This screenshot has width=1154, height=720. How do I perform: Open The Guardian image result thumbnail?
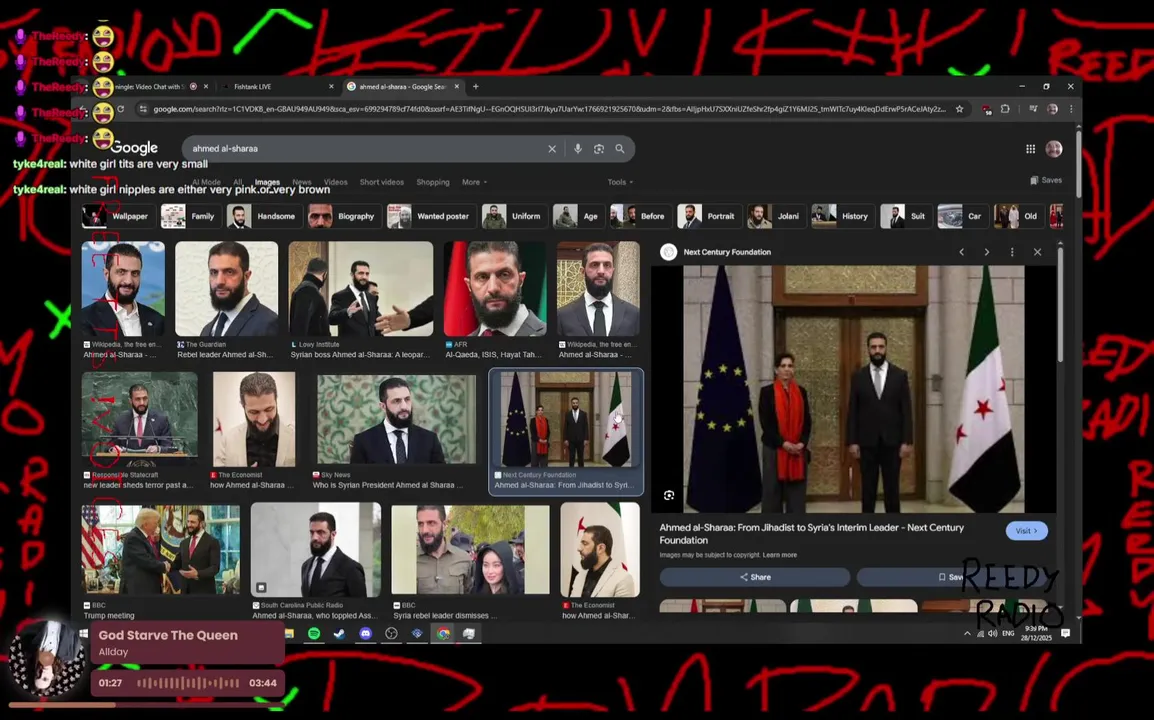click(227, 289)
